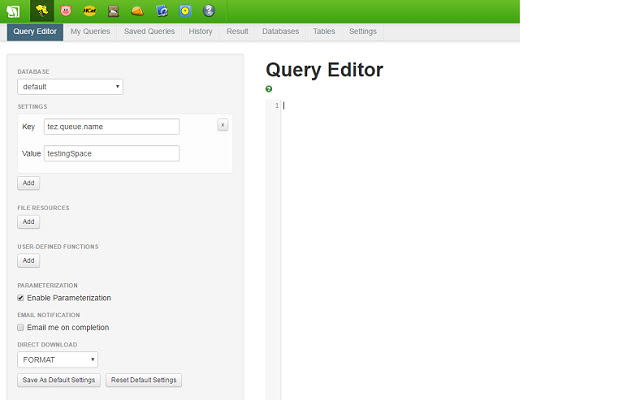Check Email me on completion
The image size is (640, 400).
20,327
